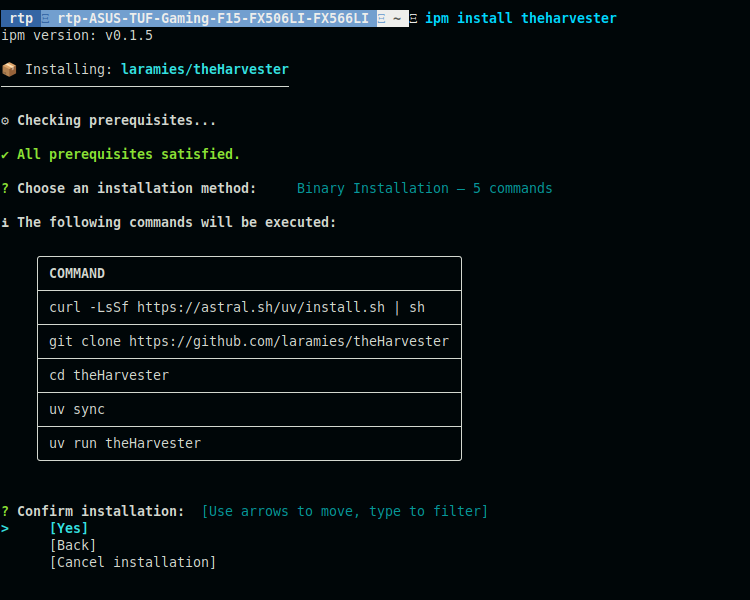Click the typed ipm install theharvester command
750x600 pixels.
click(x=520, y=19)
